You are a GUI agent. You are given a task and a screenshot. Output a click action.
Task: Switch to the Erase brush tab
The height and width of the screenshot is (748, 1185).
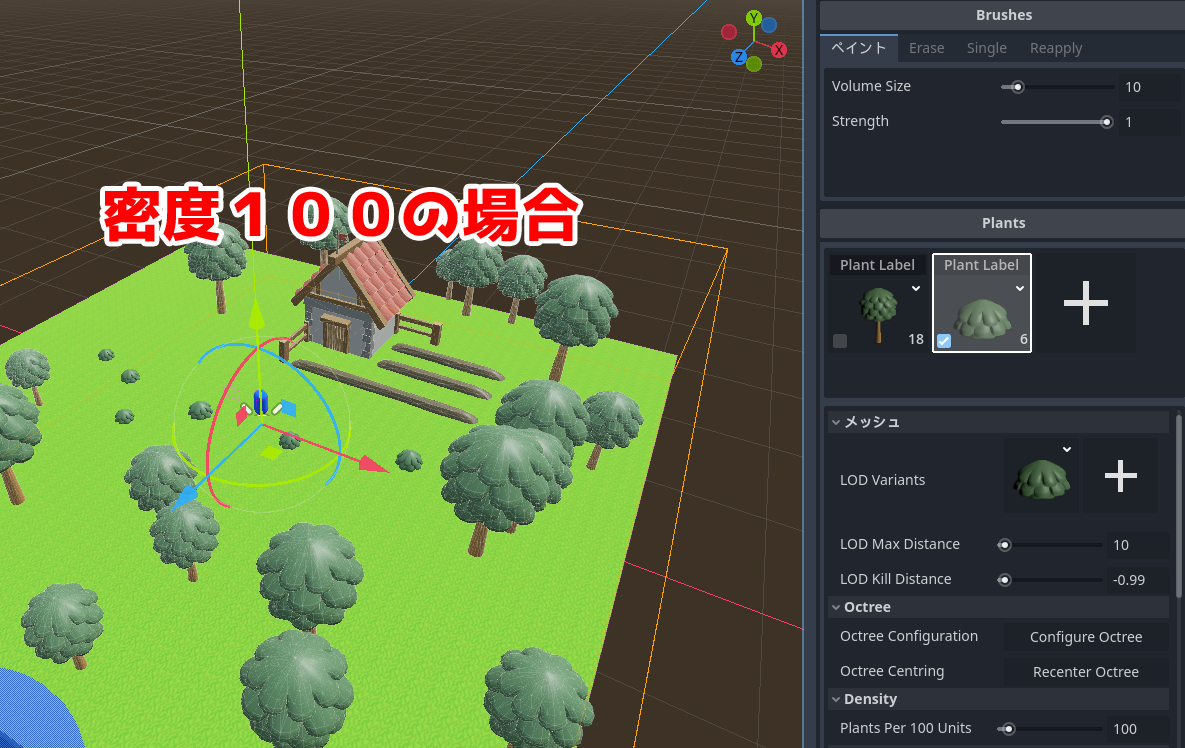pos(927,48)
